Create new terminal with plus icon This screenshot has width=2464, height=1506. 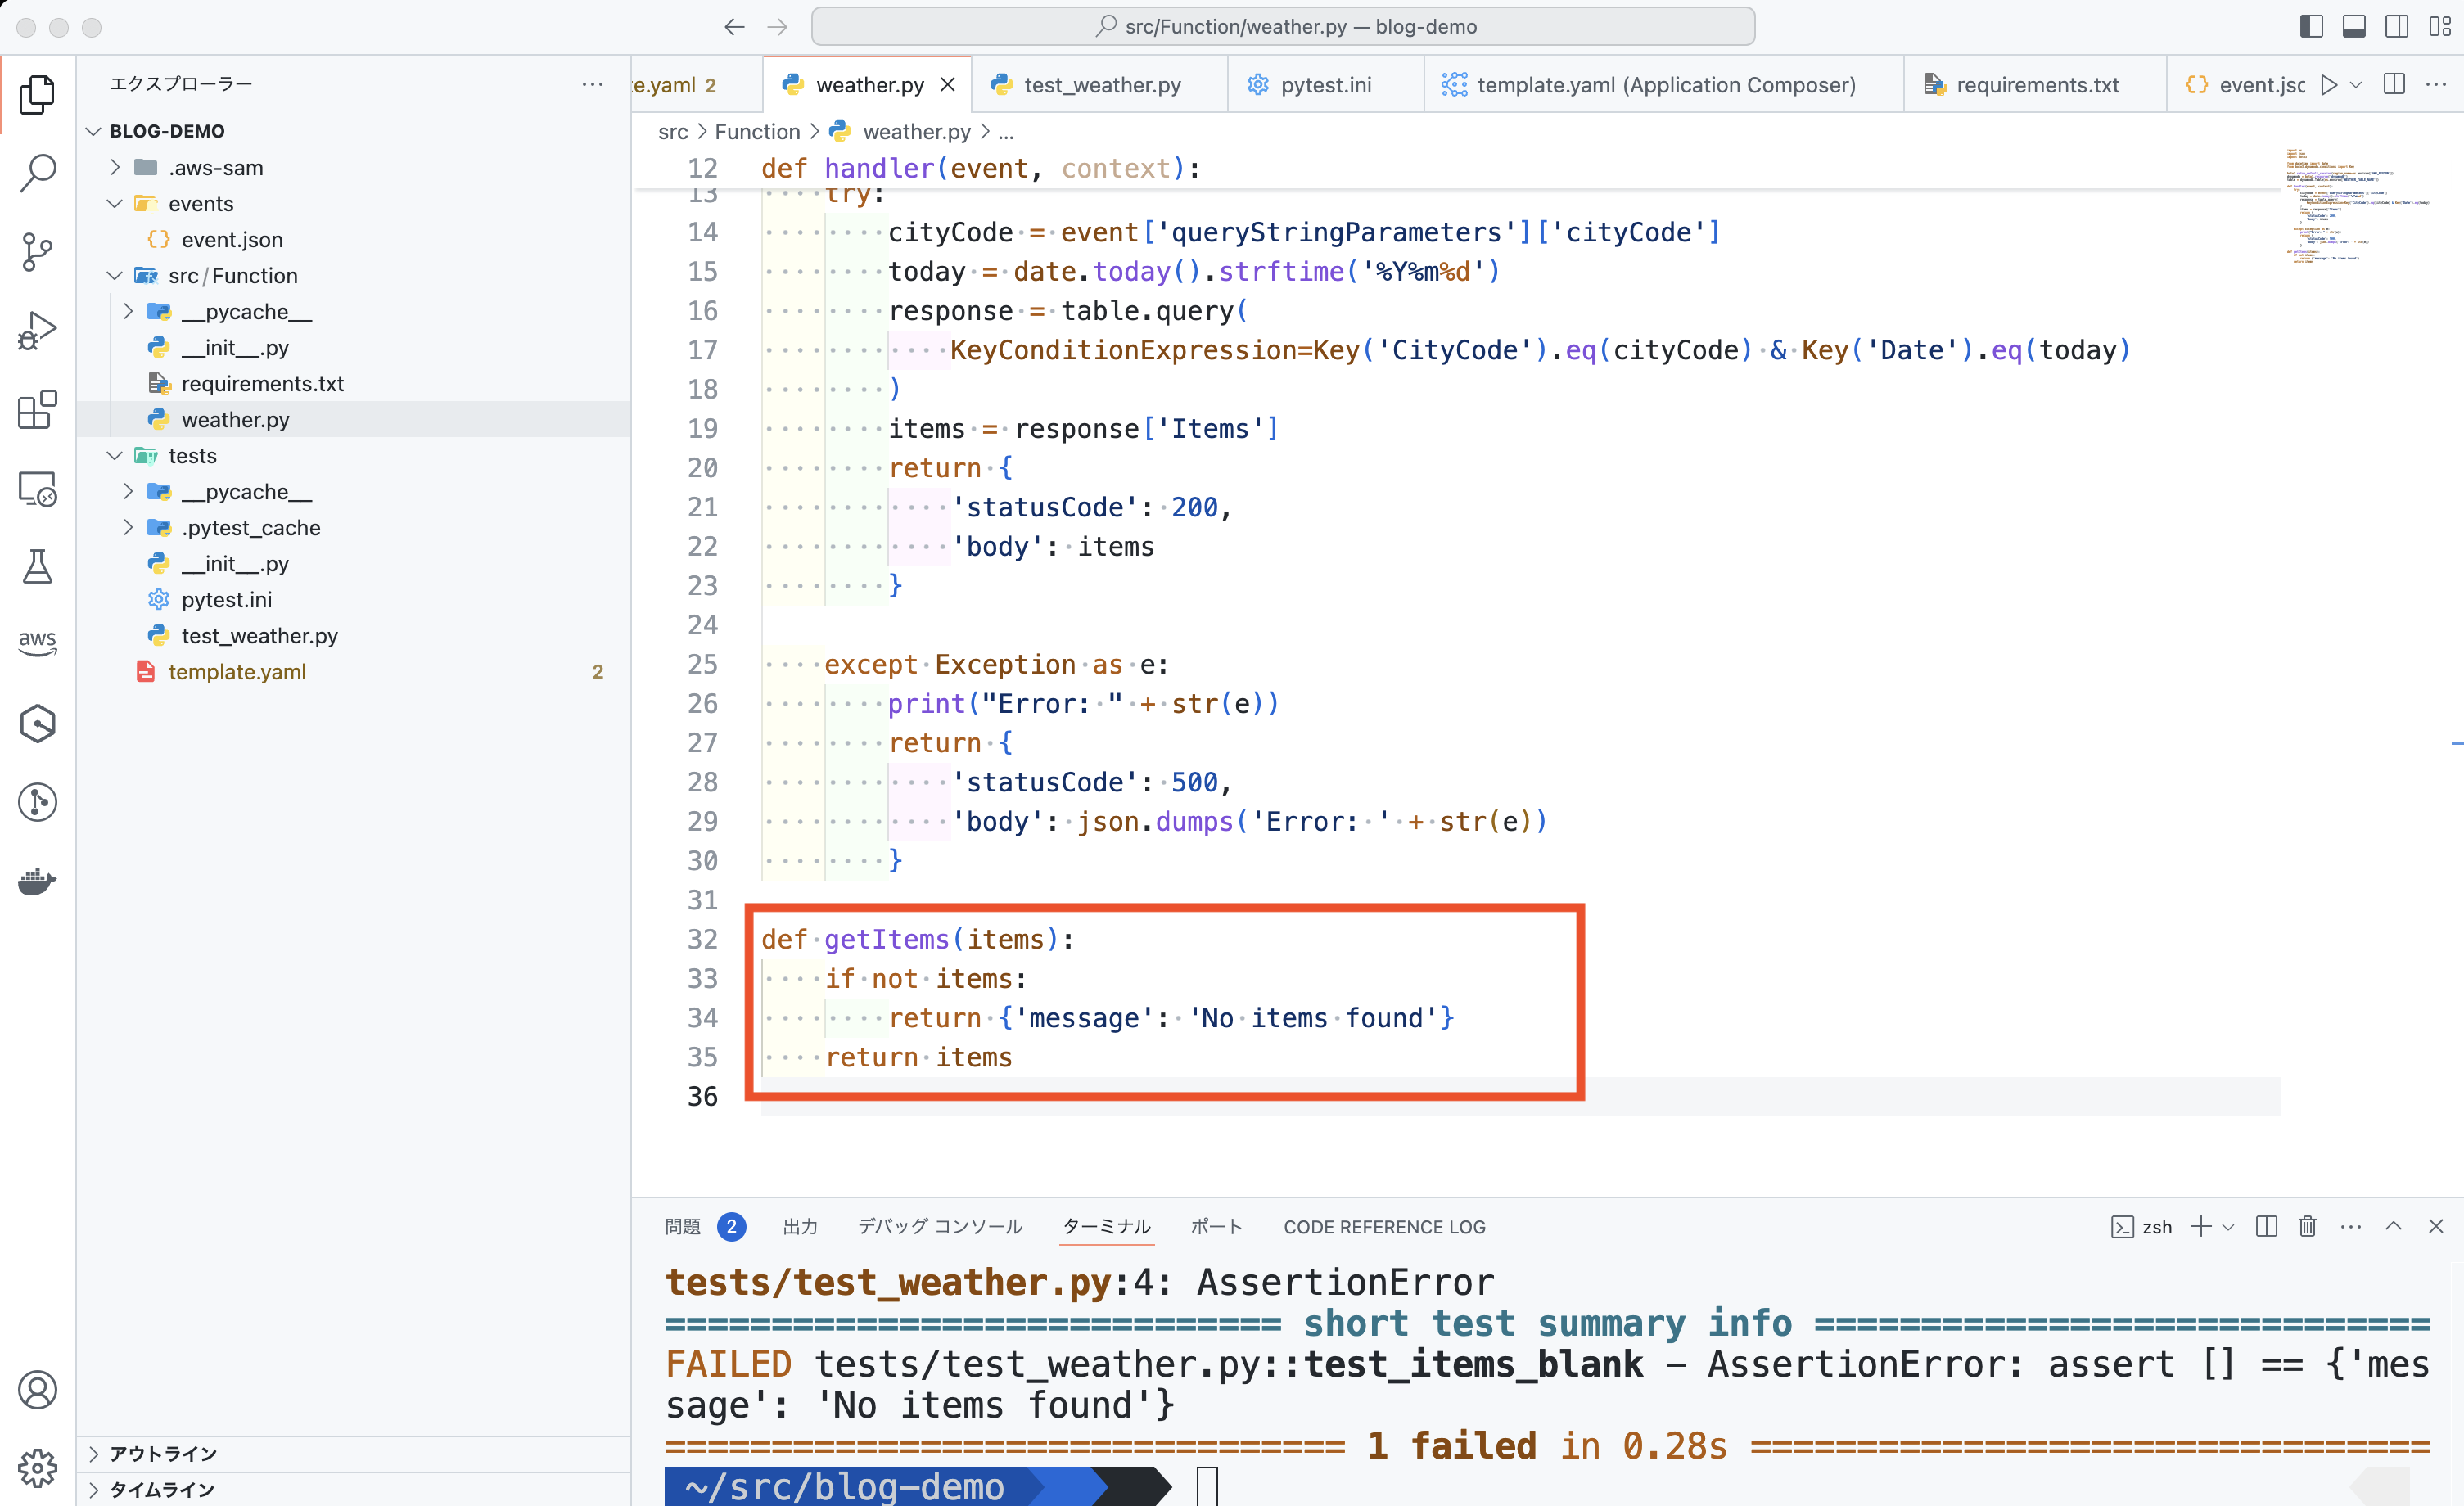(x=2200, y=1226)
